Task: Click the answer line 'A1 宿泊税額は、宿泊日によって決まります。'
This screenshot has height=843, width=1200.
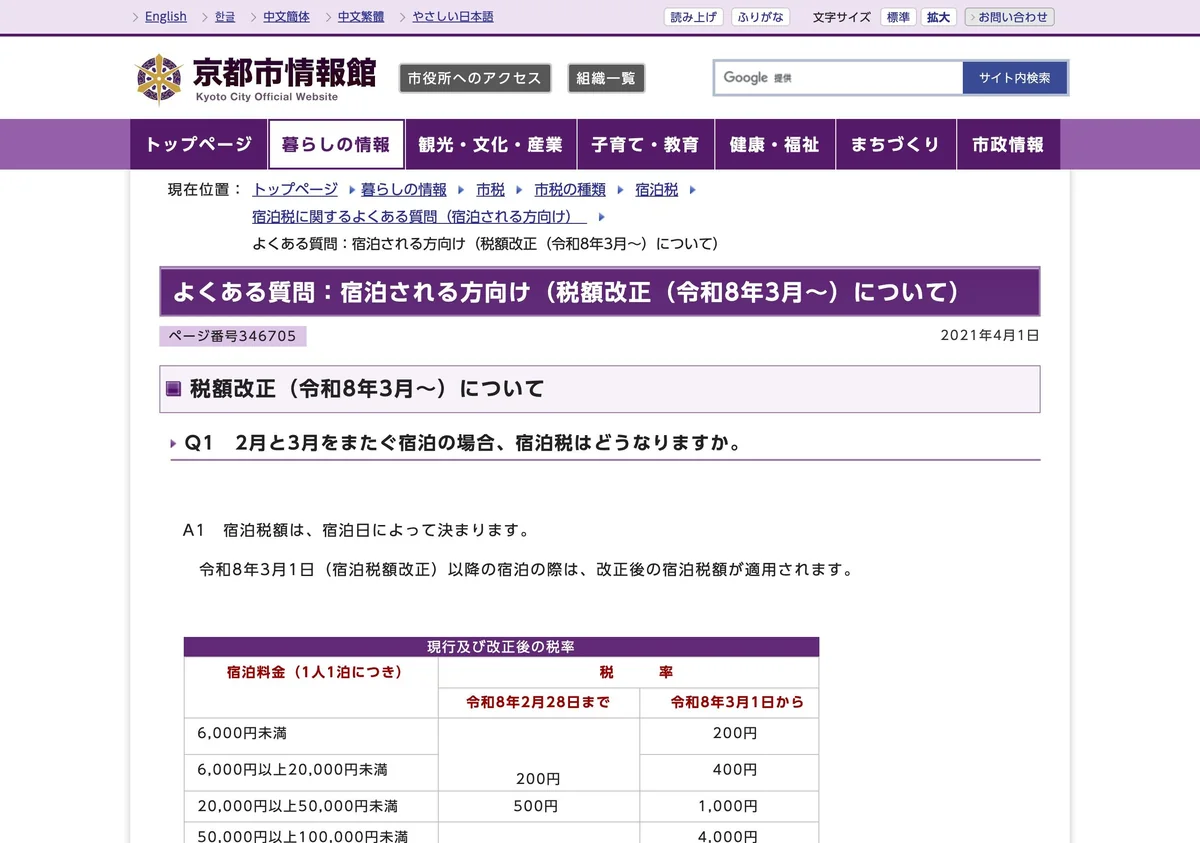Action: [356, 530]
